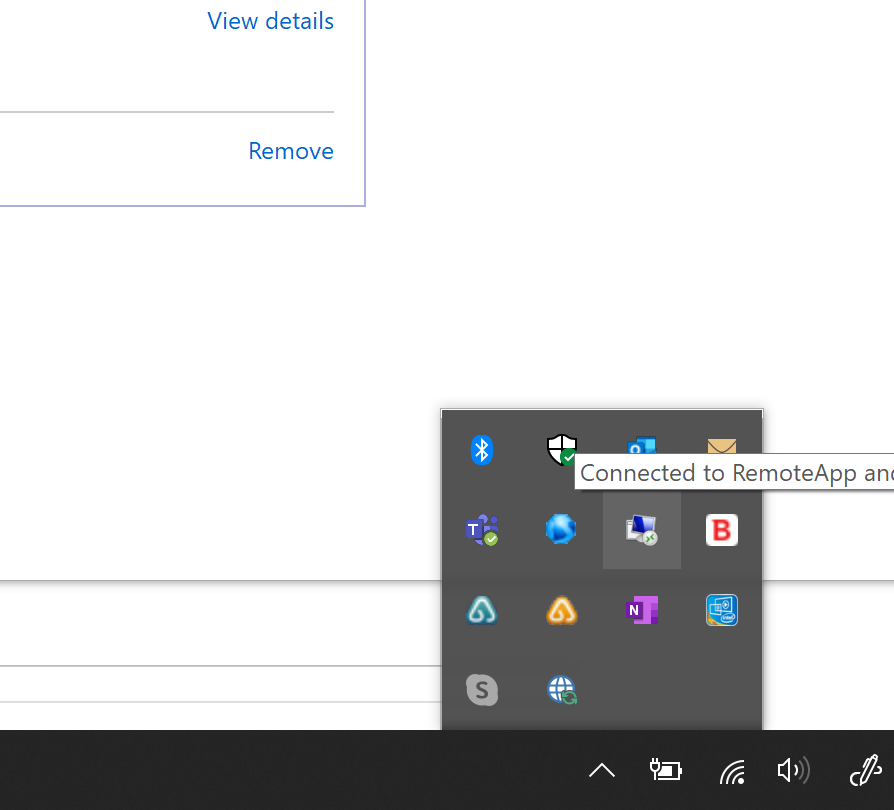Open the Wi-Fi network flyout

tap(732, 771)
